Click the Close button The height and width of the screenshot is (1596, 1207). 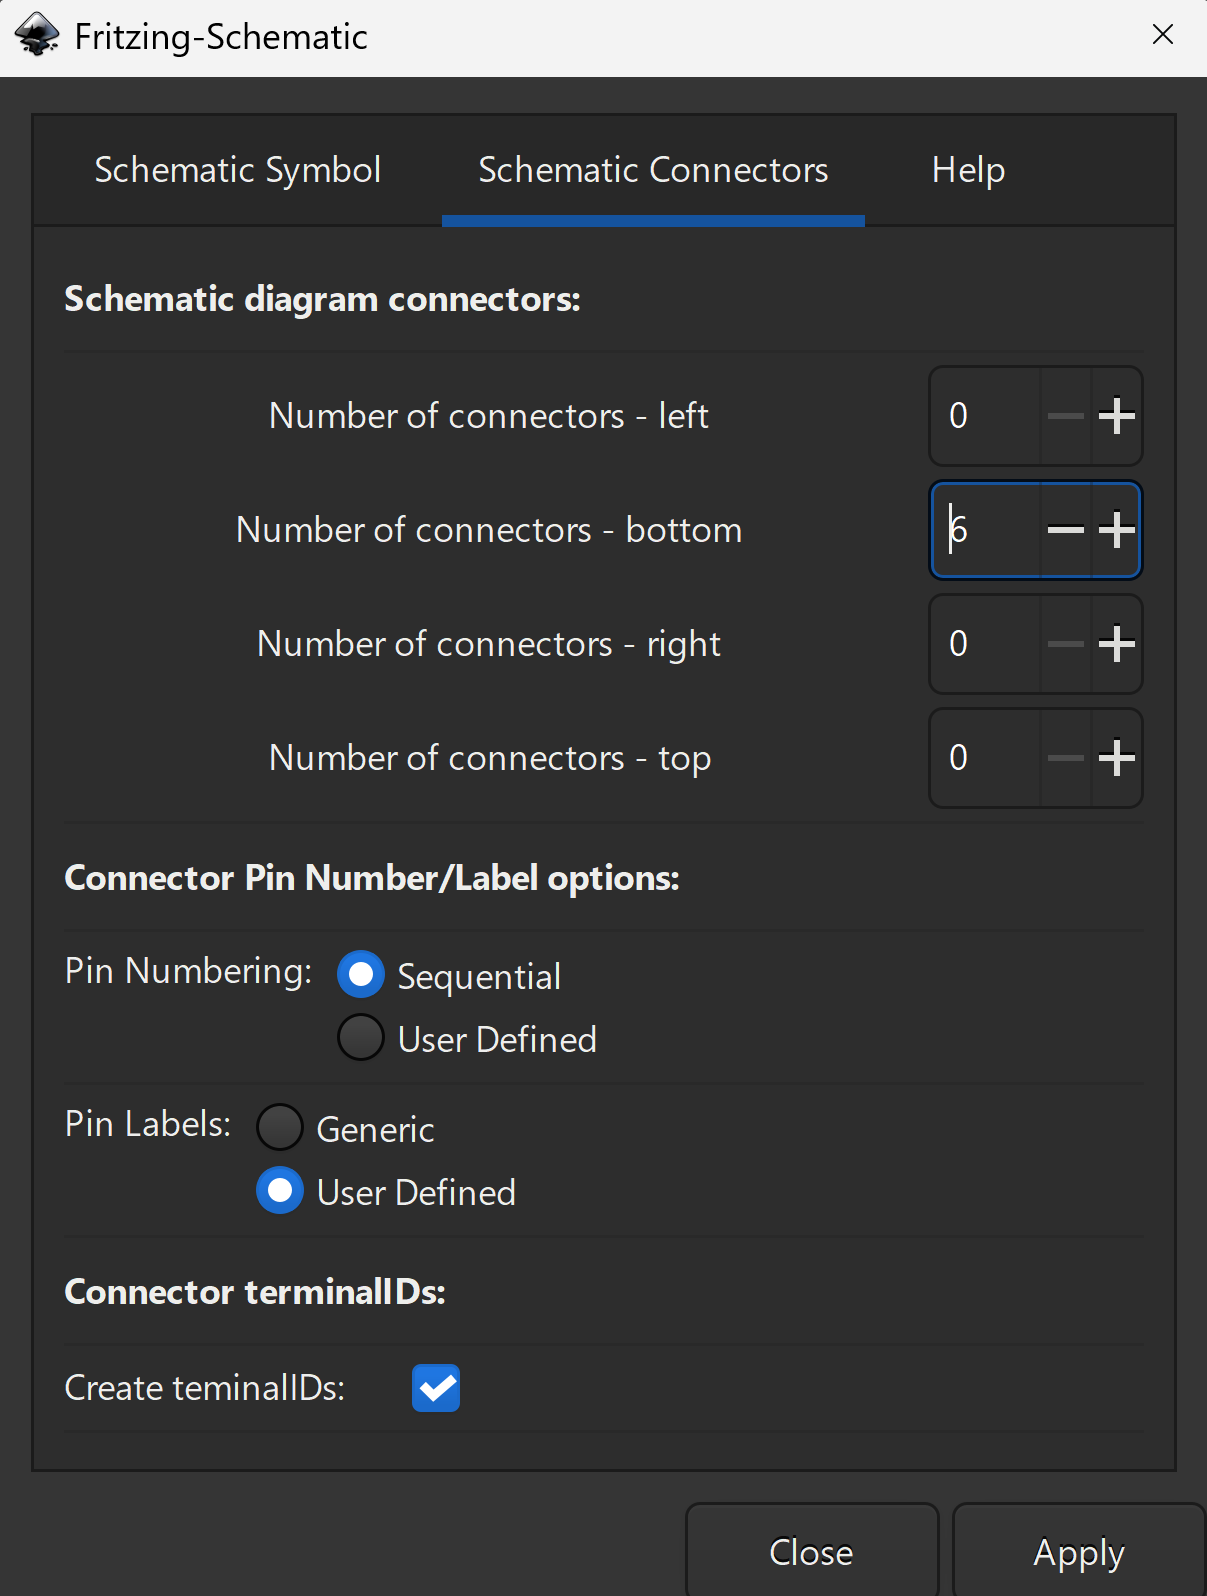tap(811, 1552)
